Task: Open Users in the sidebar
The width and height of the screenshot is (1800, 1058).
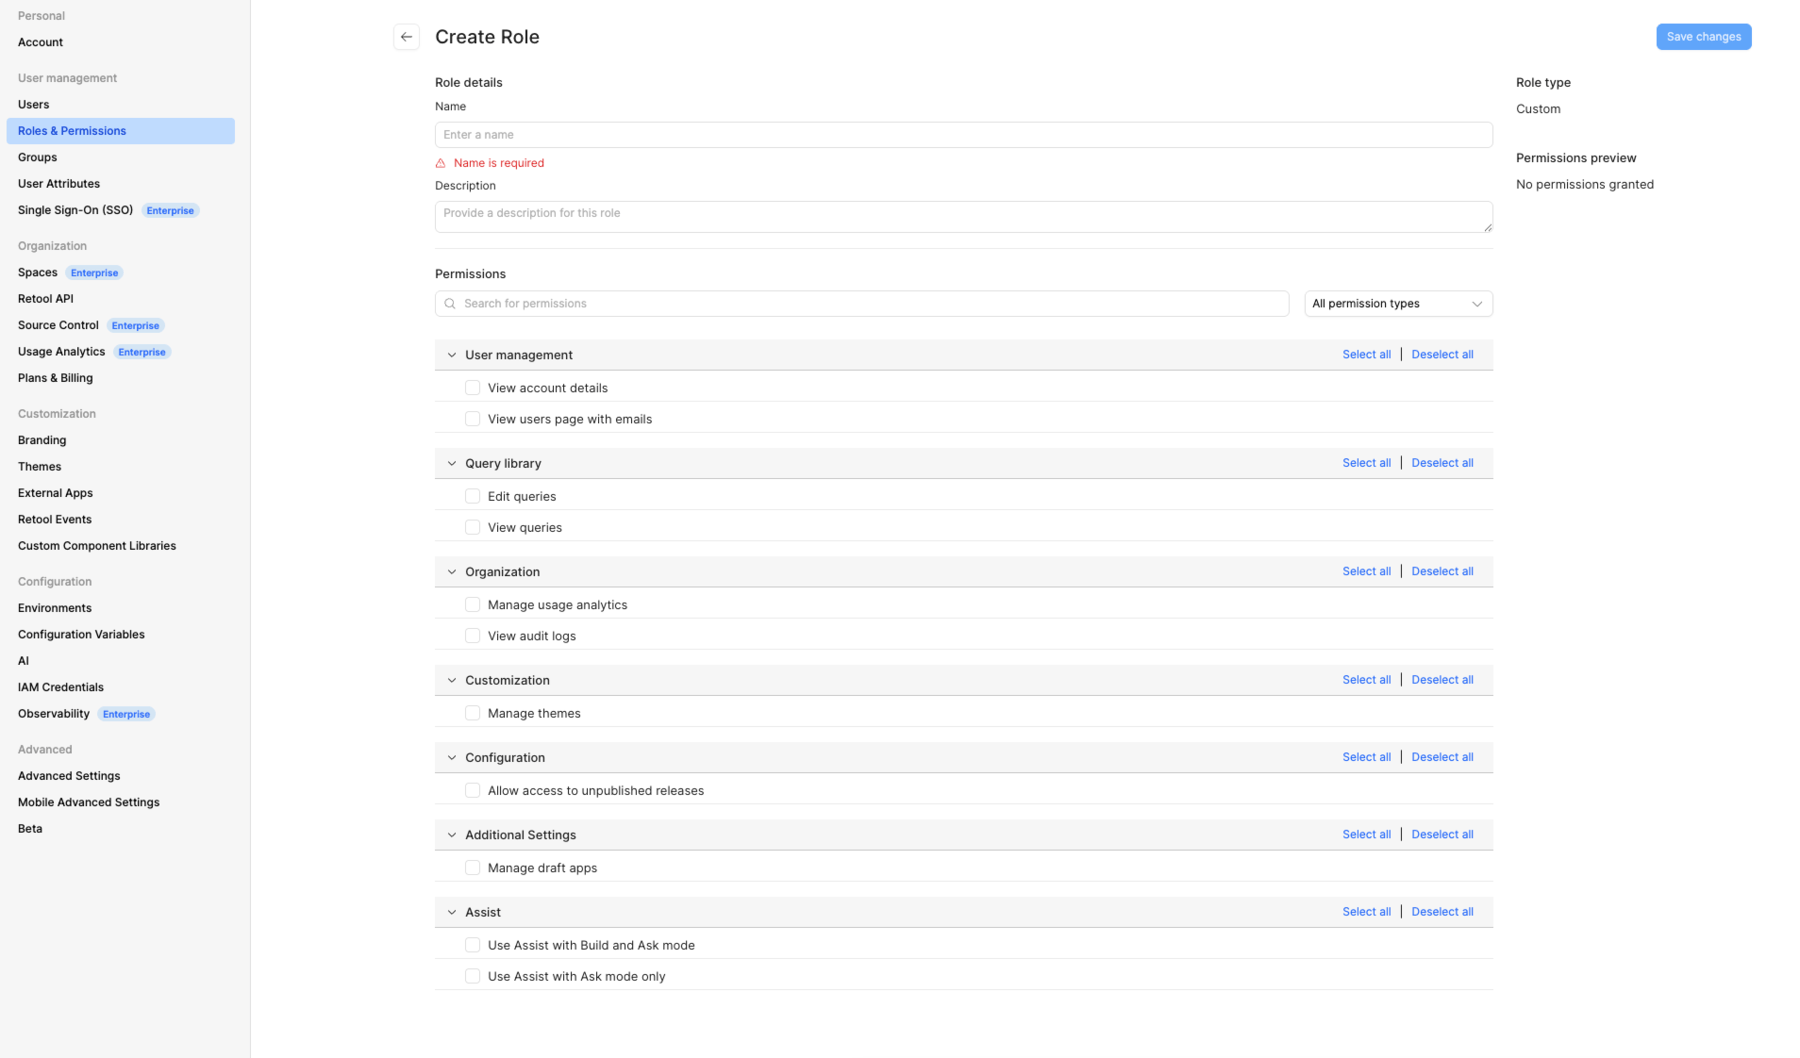Action: [33, 104]
